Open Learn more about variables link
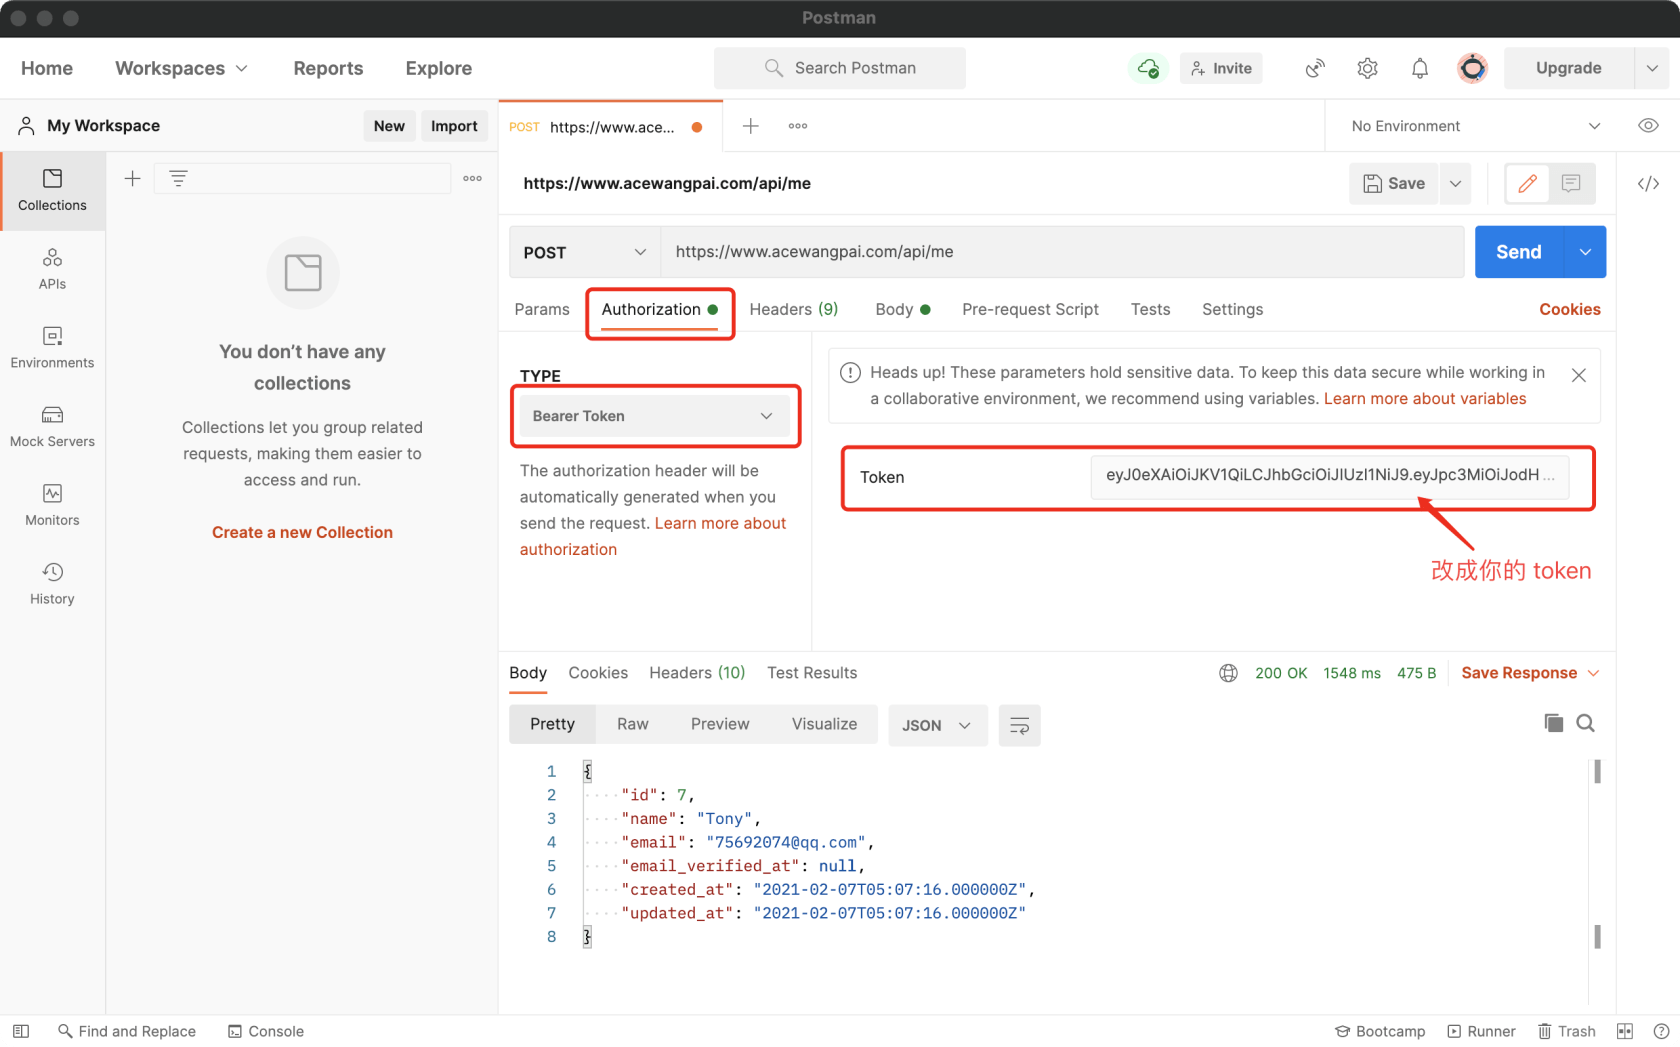 tap(1425, 398)
